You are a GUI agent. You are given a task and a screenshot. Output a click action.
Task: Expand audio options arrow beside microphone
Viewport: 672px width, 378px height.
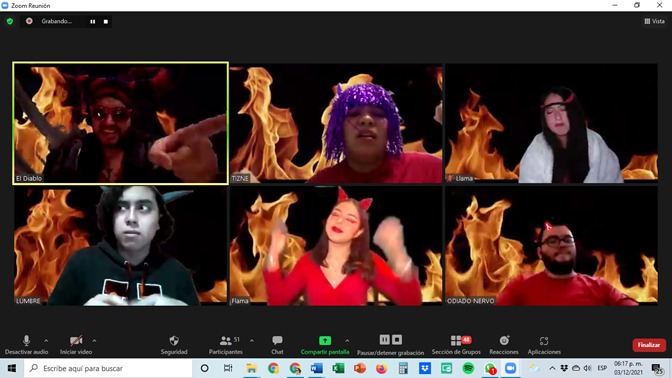pyautogui.click(x=46, y=341)
